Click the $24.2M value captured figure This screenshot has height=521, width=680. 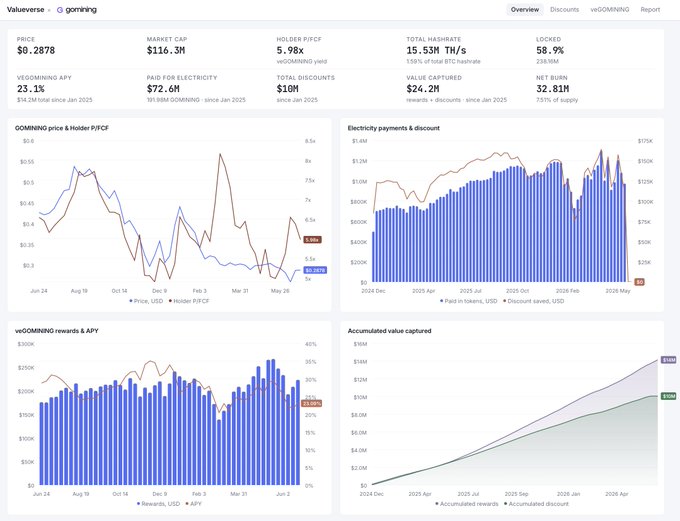click(x=423, y=89)
